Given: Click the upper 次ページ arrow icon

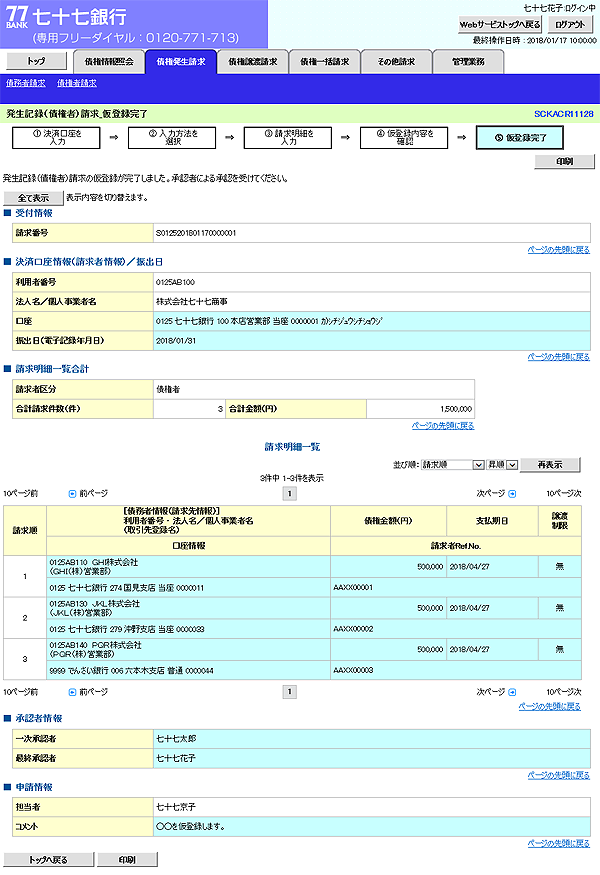Looking at the screenshot, I should pos(512,494).
